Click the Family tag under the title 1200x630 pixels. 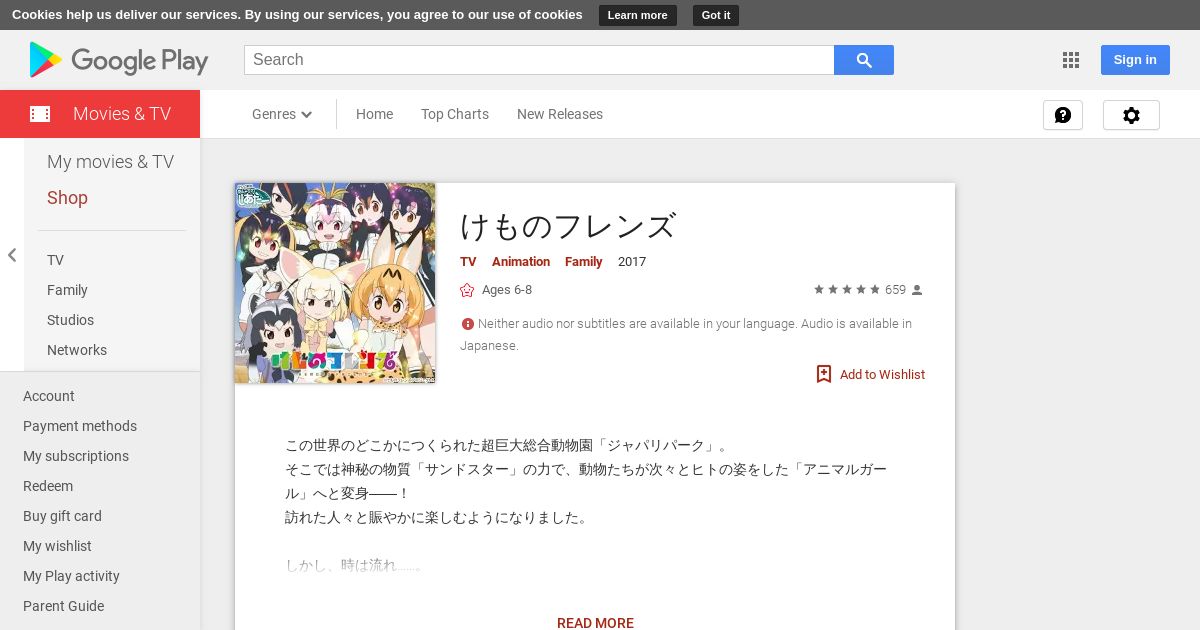(x=583, y=262)
